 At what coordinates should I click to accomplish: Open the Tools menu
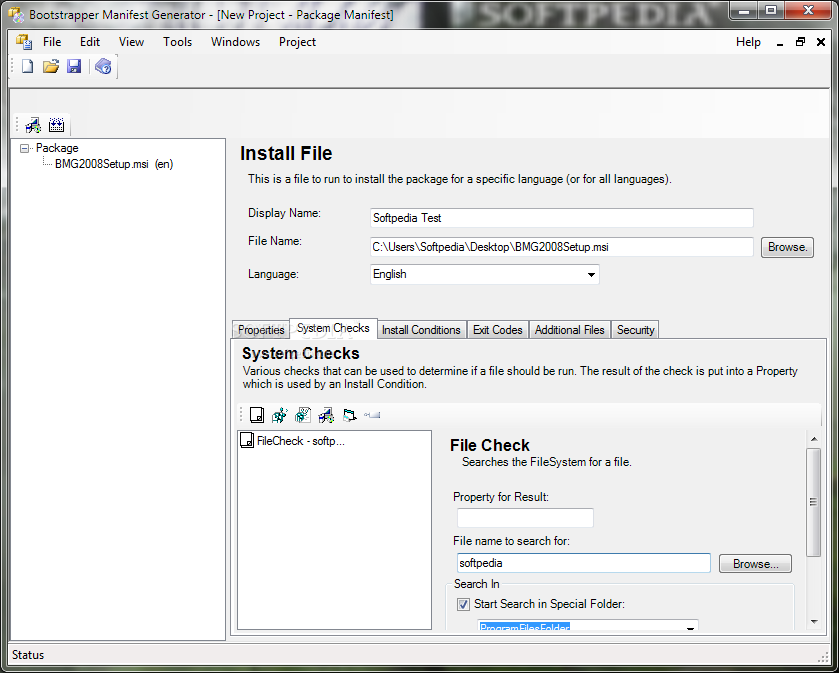[178, 42]
